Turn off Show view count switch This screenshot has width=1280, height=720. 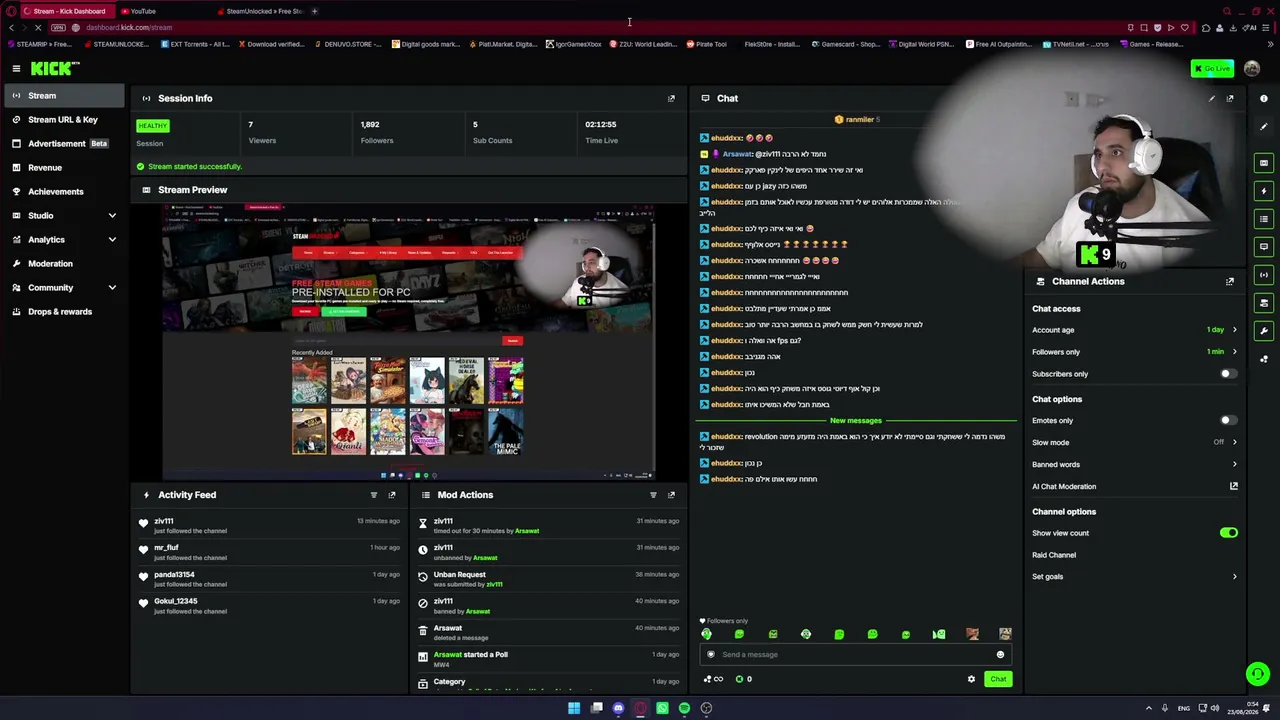point(1228,533)
